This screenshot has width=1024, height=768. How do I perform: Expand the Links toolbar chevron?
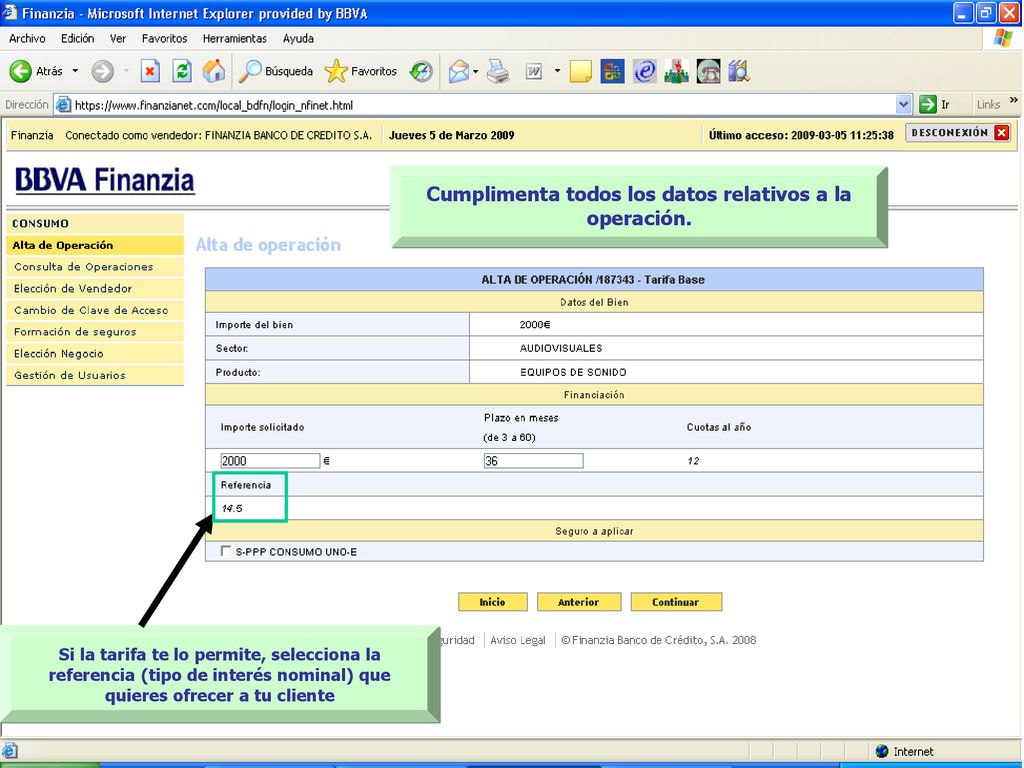tap(1014, 100)
